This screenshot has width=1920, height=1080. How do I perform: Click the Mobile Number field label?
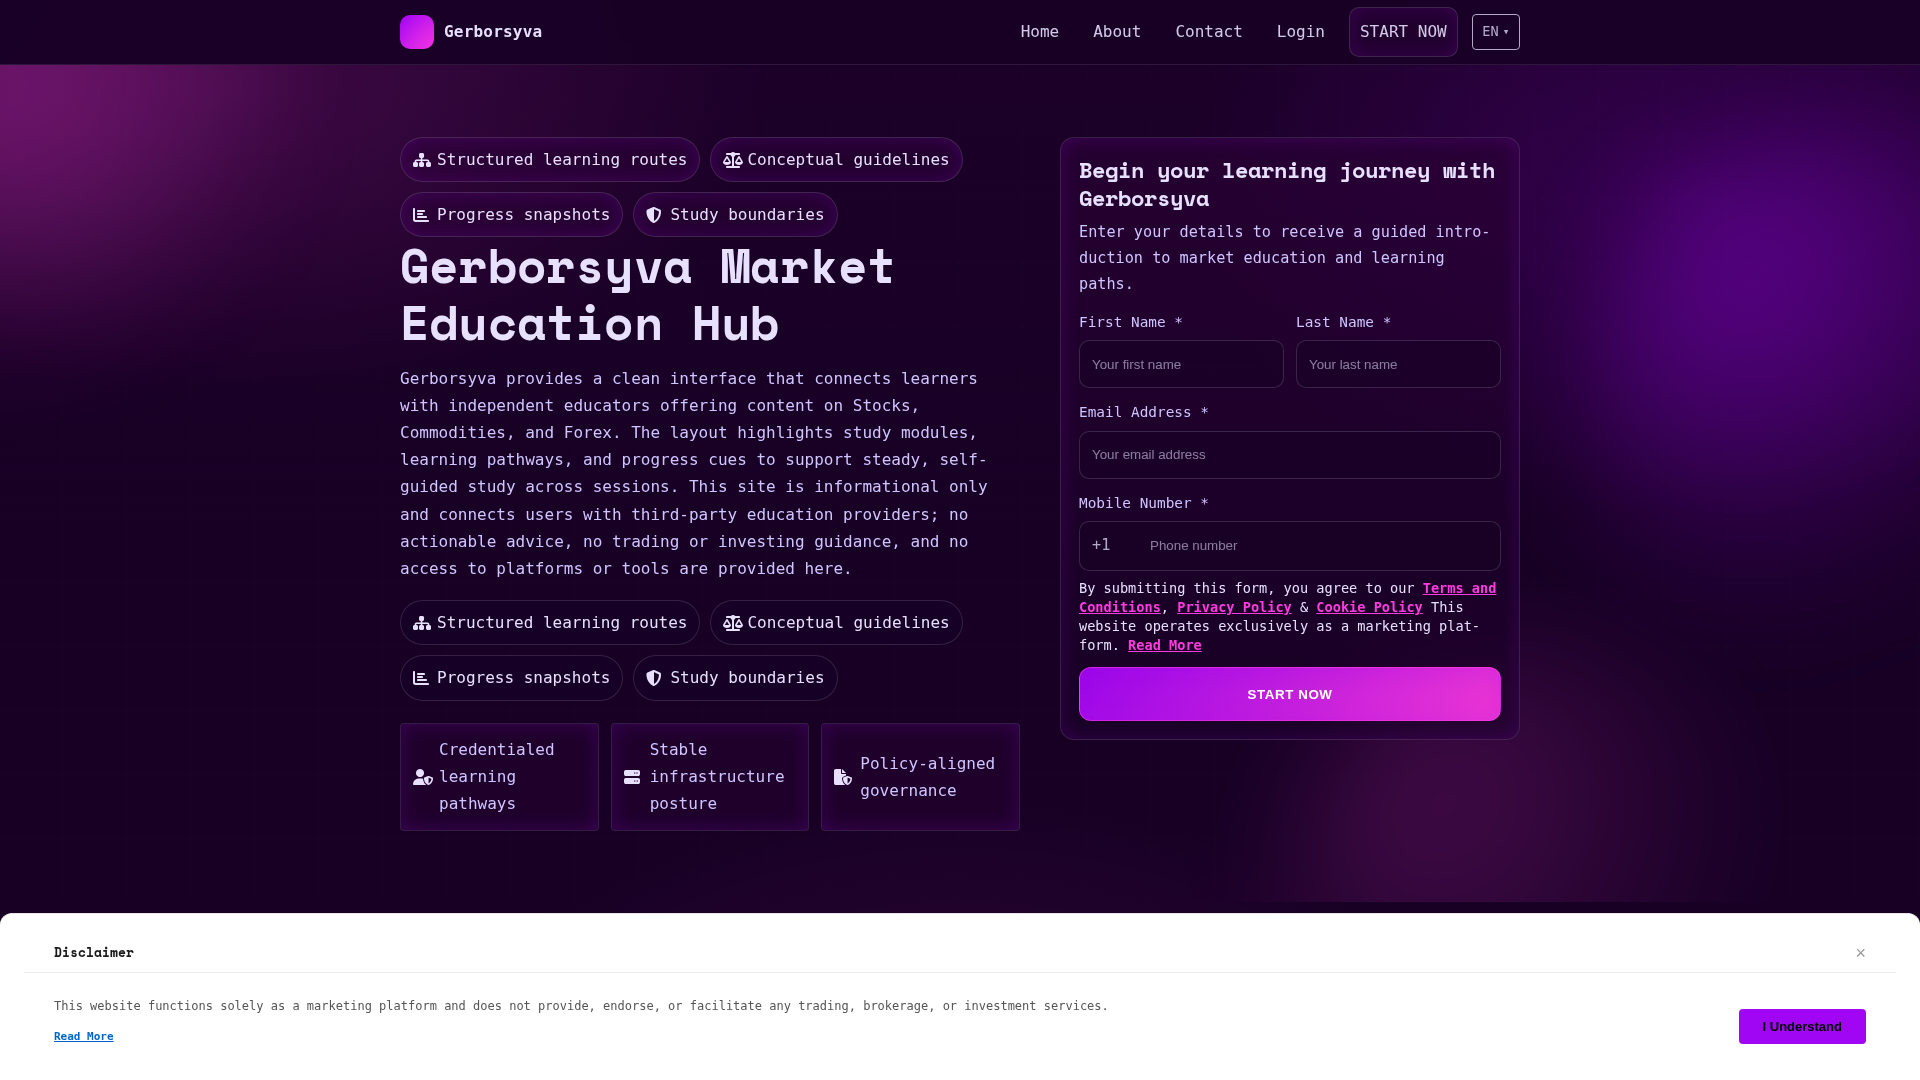[x=1144, y=503]
